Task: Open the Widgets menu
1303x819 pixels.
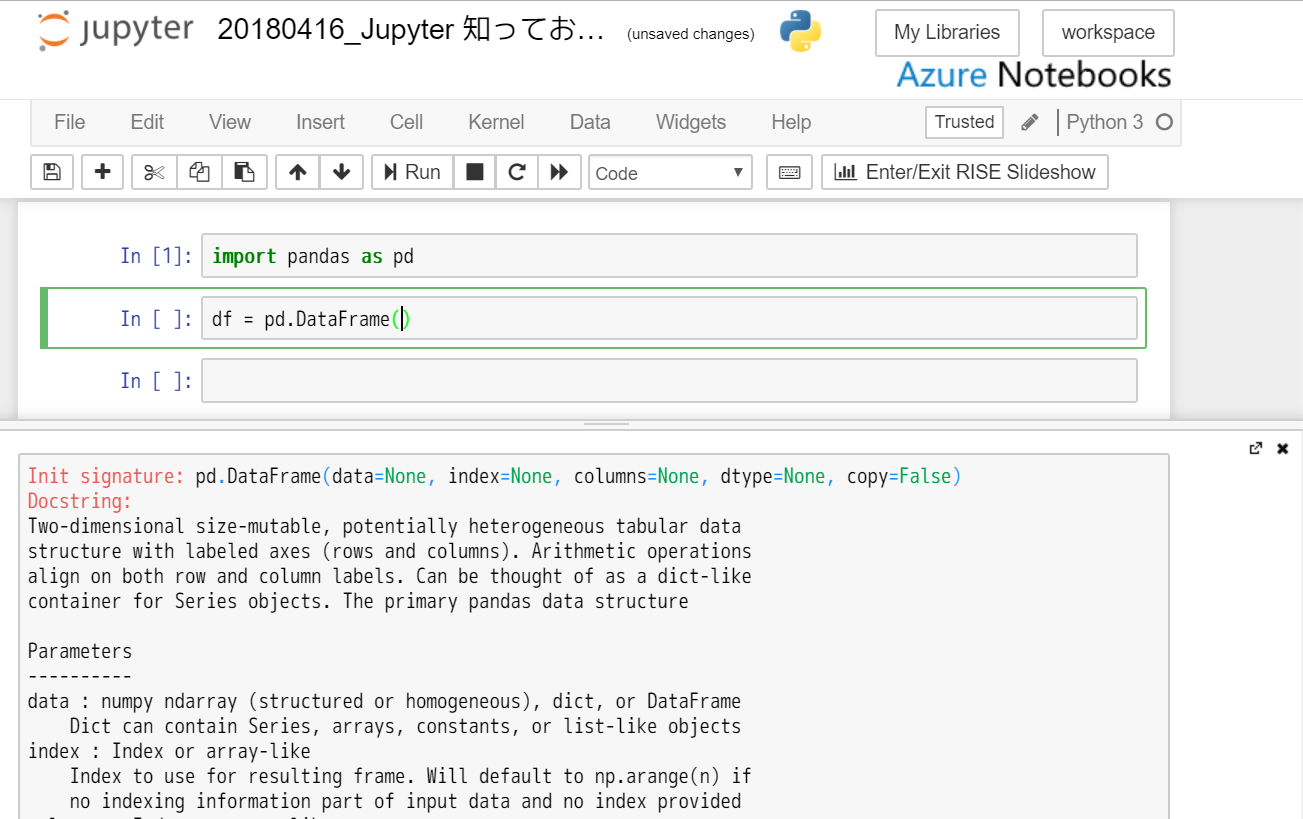Action: [691, 122]
